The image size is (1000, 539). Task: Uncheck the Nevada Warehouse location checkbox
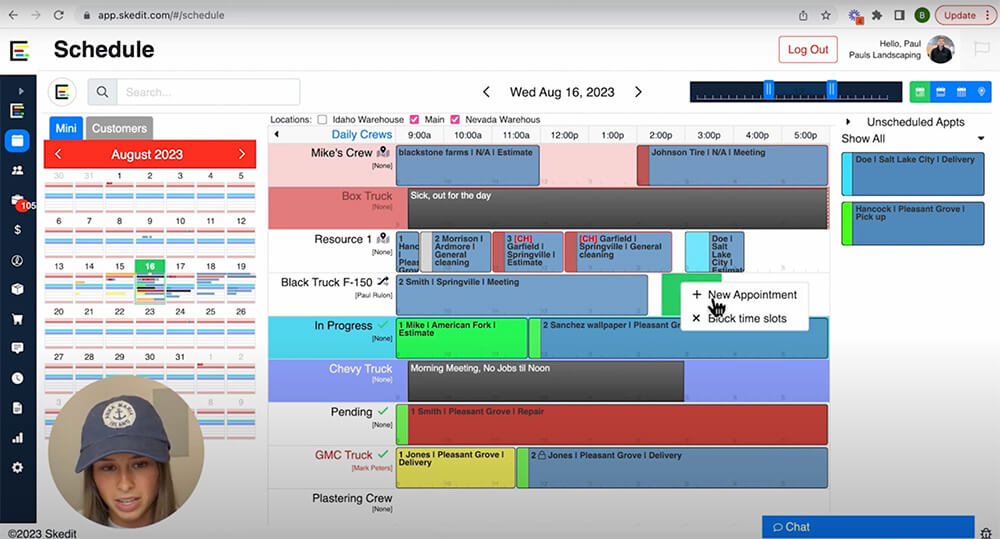click(456, 120)
